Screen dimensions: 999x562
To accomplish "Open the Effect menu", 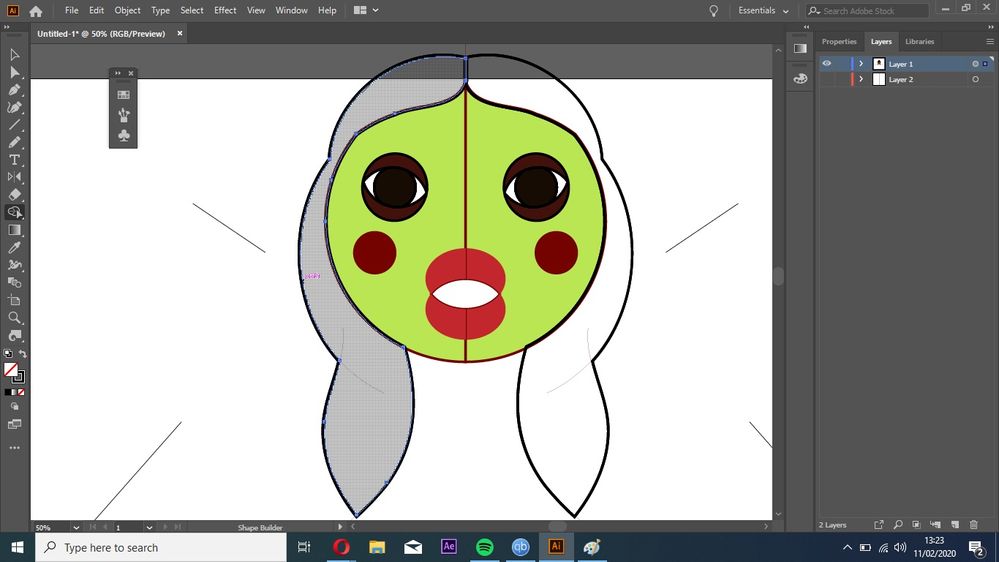I will coord(225,10).
